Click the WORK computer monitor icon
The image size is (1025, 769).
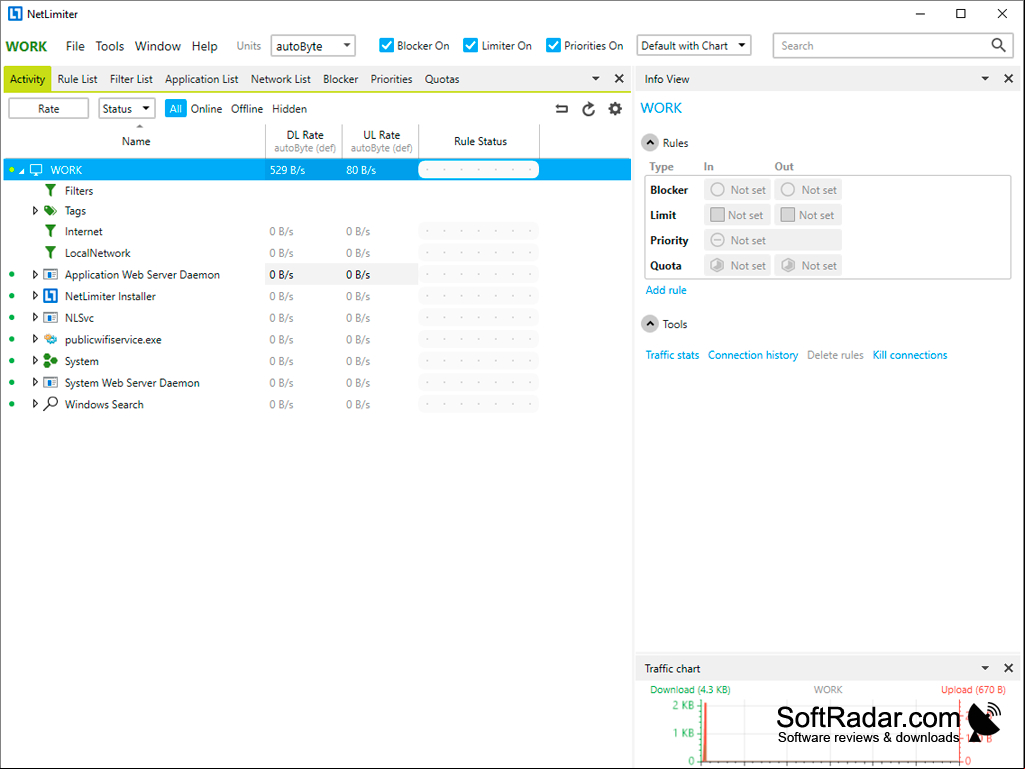(x=37, y=170)
